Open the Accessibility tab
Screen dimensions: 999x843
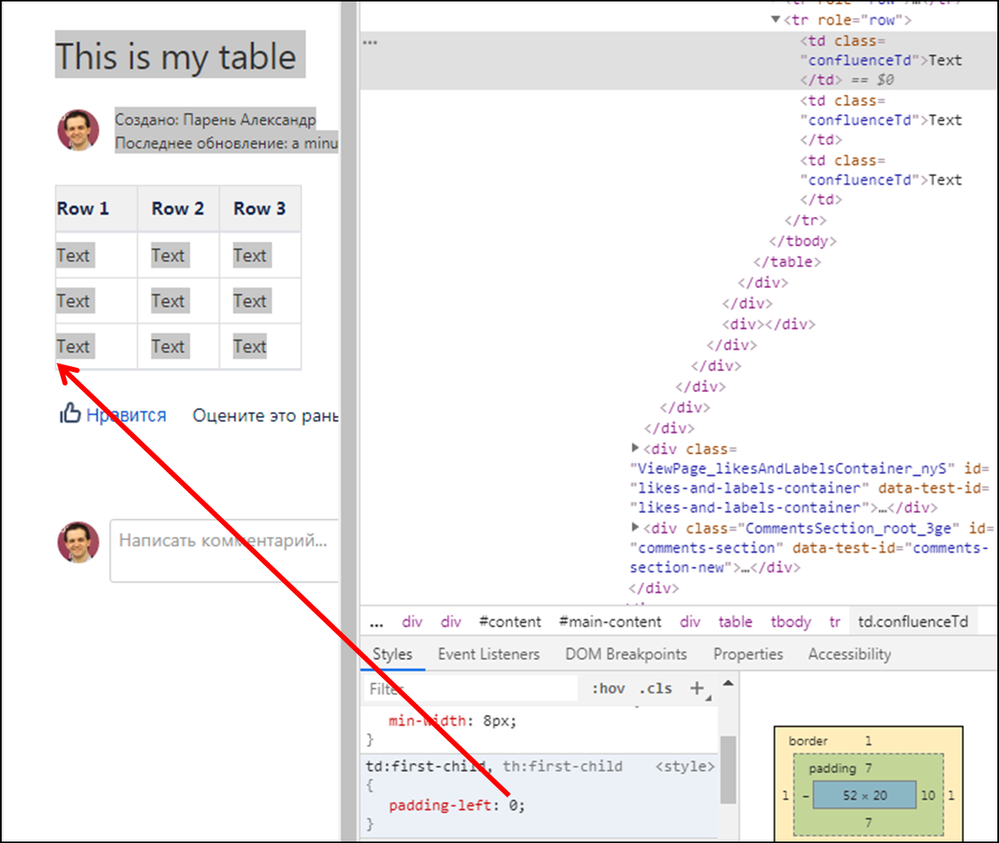(x=849, y=654)
